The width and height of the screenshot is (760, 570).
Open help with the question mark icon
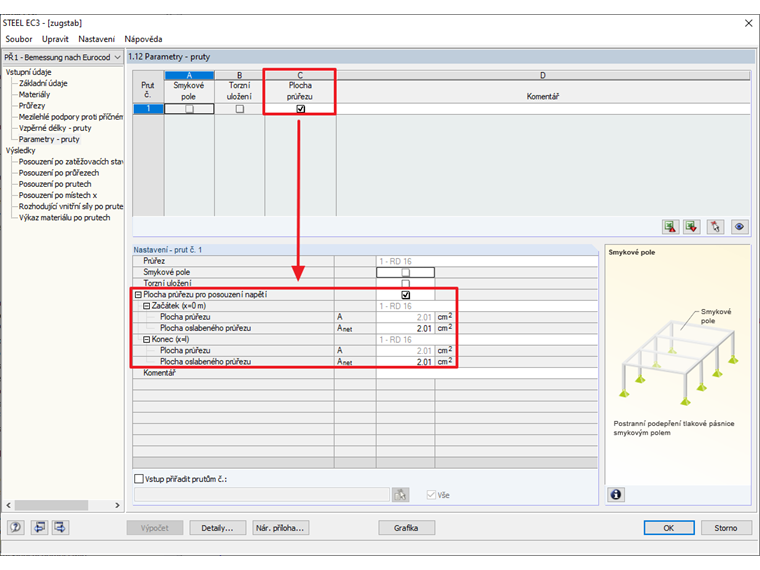16,527
